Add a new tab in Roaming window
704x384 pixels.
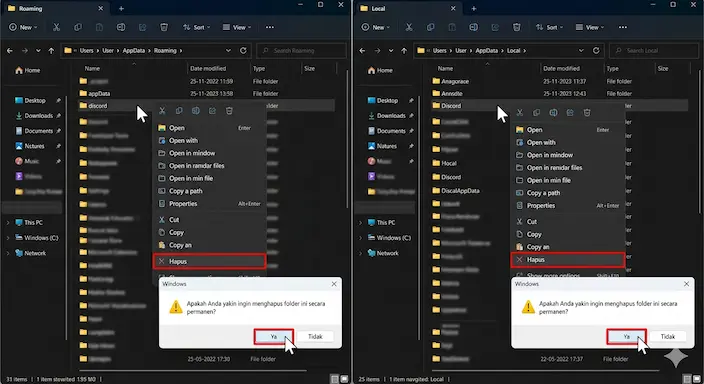[x=121, y=8]
